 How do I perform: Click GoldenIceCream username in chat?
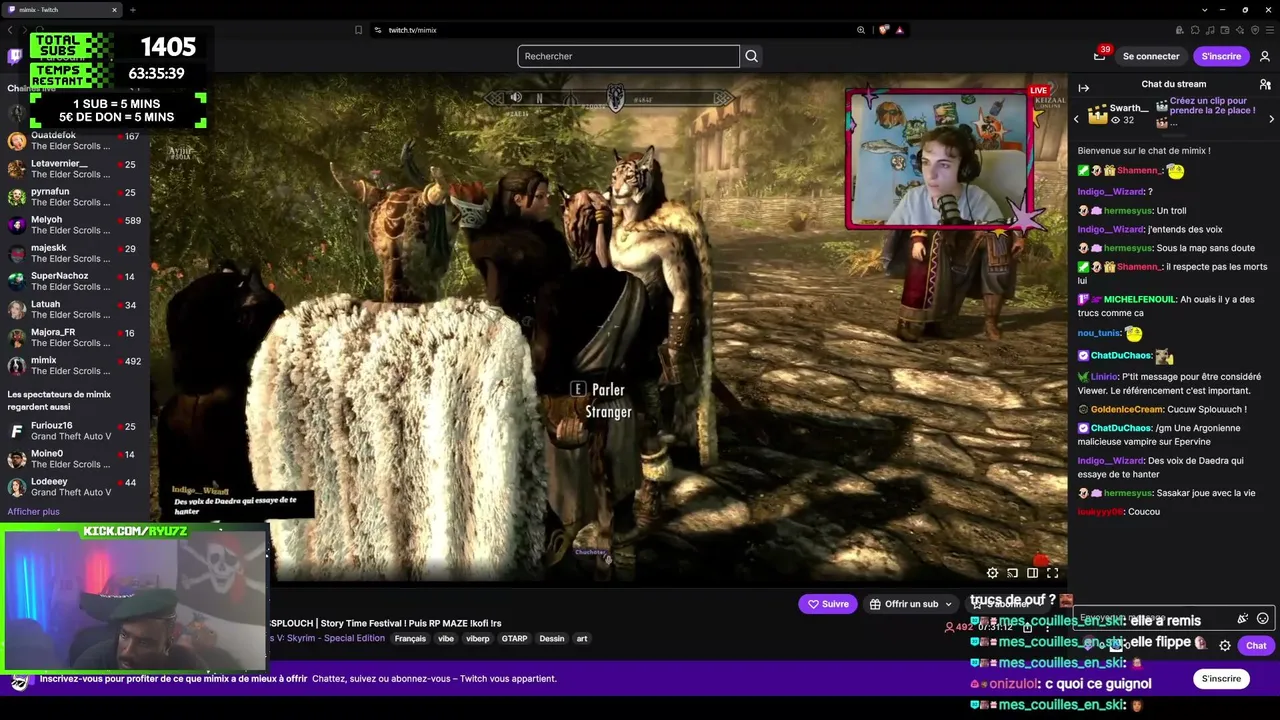(x=1127, y=410)
